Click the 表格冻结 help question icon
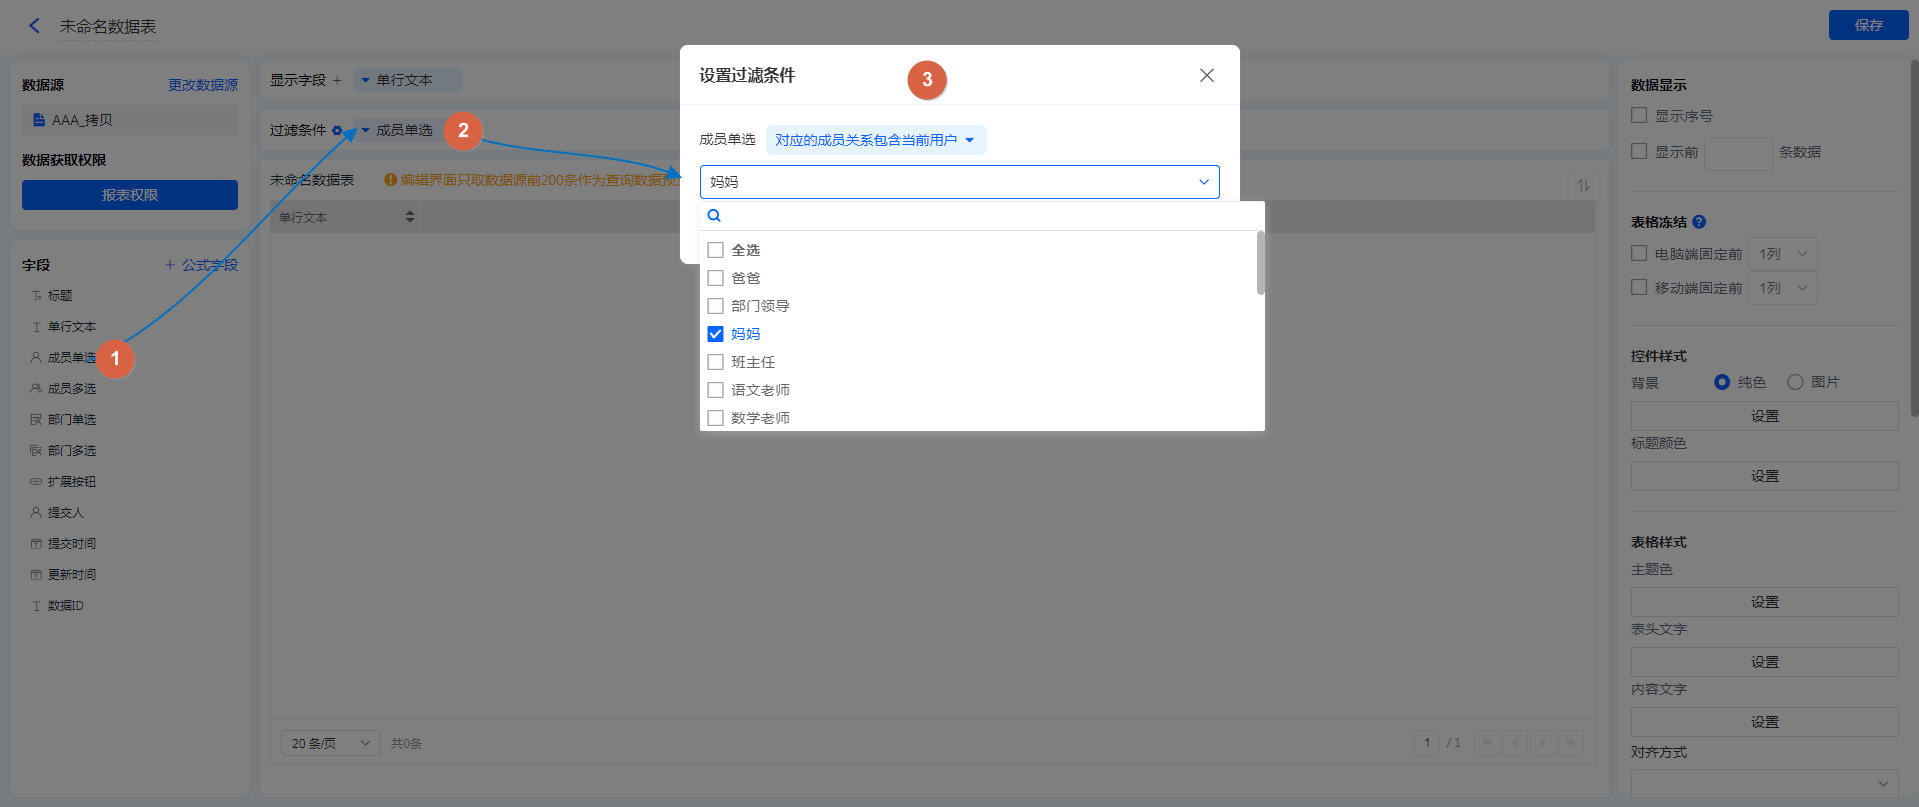 pyautogui.click(x=1699, y=222)
